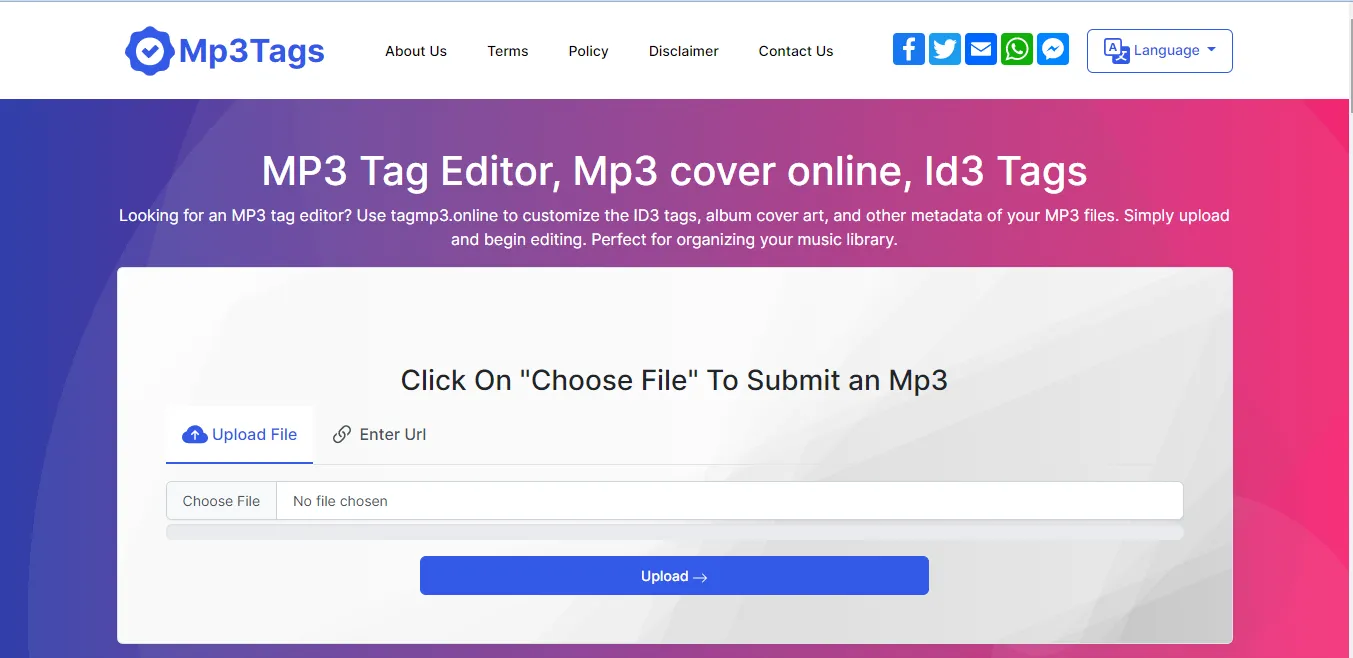This screenshot has height=658, width=1353.
Task: Click the link icon beside Enter Url
Action: (x=343, y=434)
